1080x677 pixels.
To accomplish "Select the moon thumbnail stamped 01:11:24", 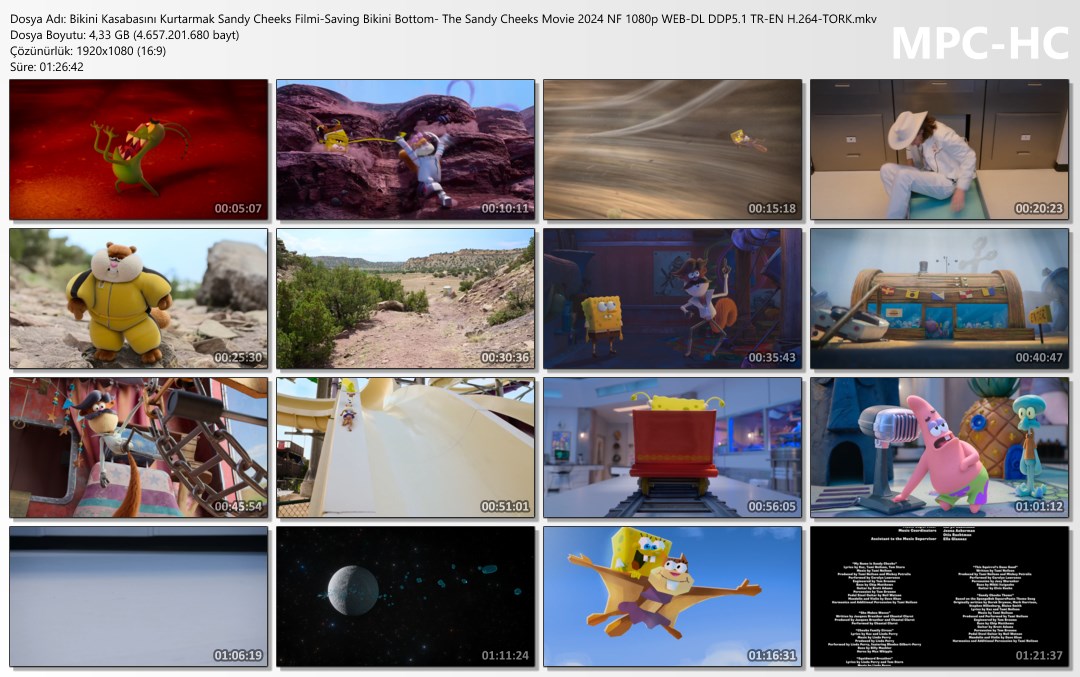I will pos(406,596).
